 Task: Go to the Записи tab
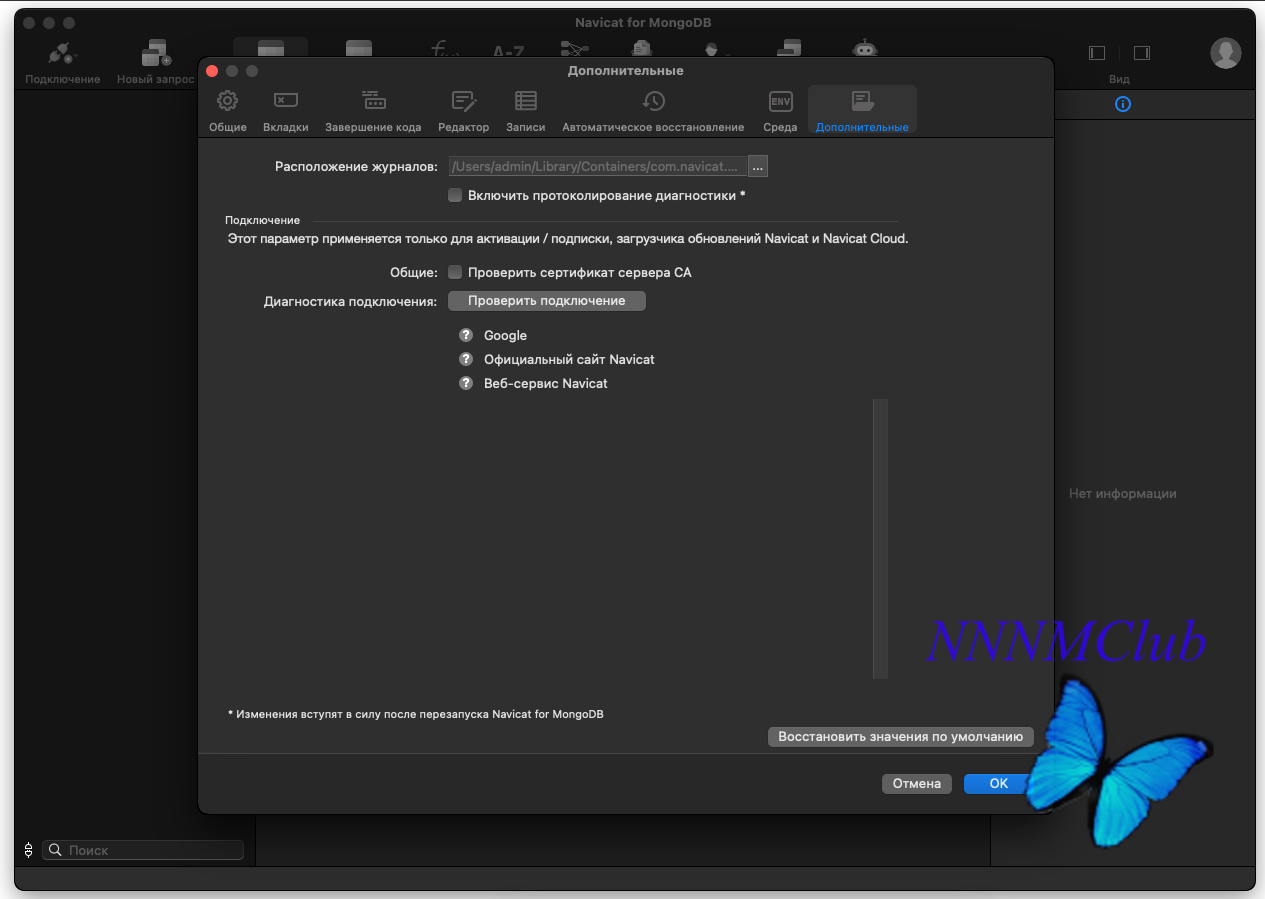click(526, 111)
